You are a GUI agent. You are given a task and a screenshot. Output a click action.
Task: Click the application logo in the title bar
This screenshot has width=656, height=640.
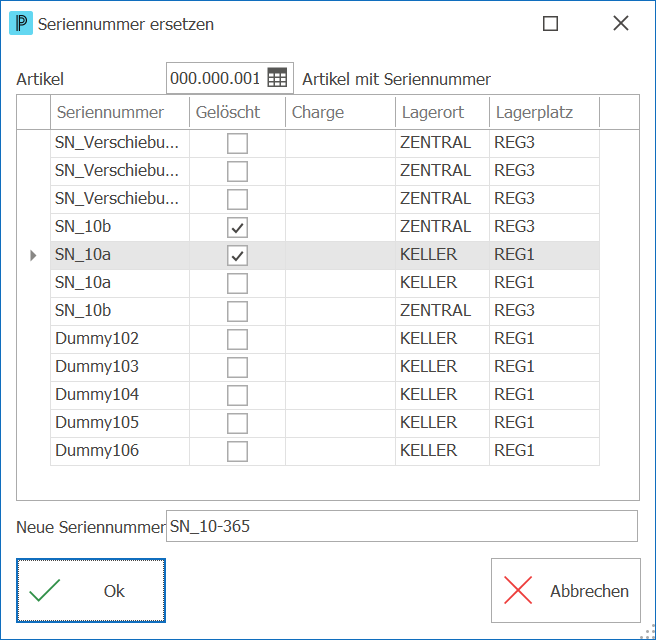(21, 23)
